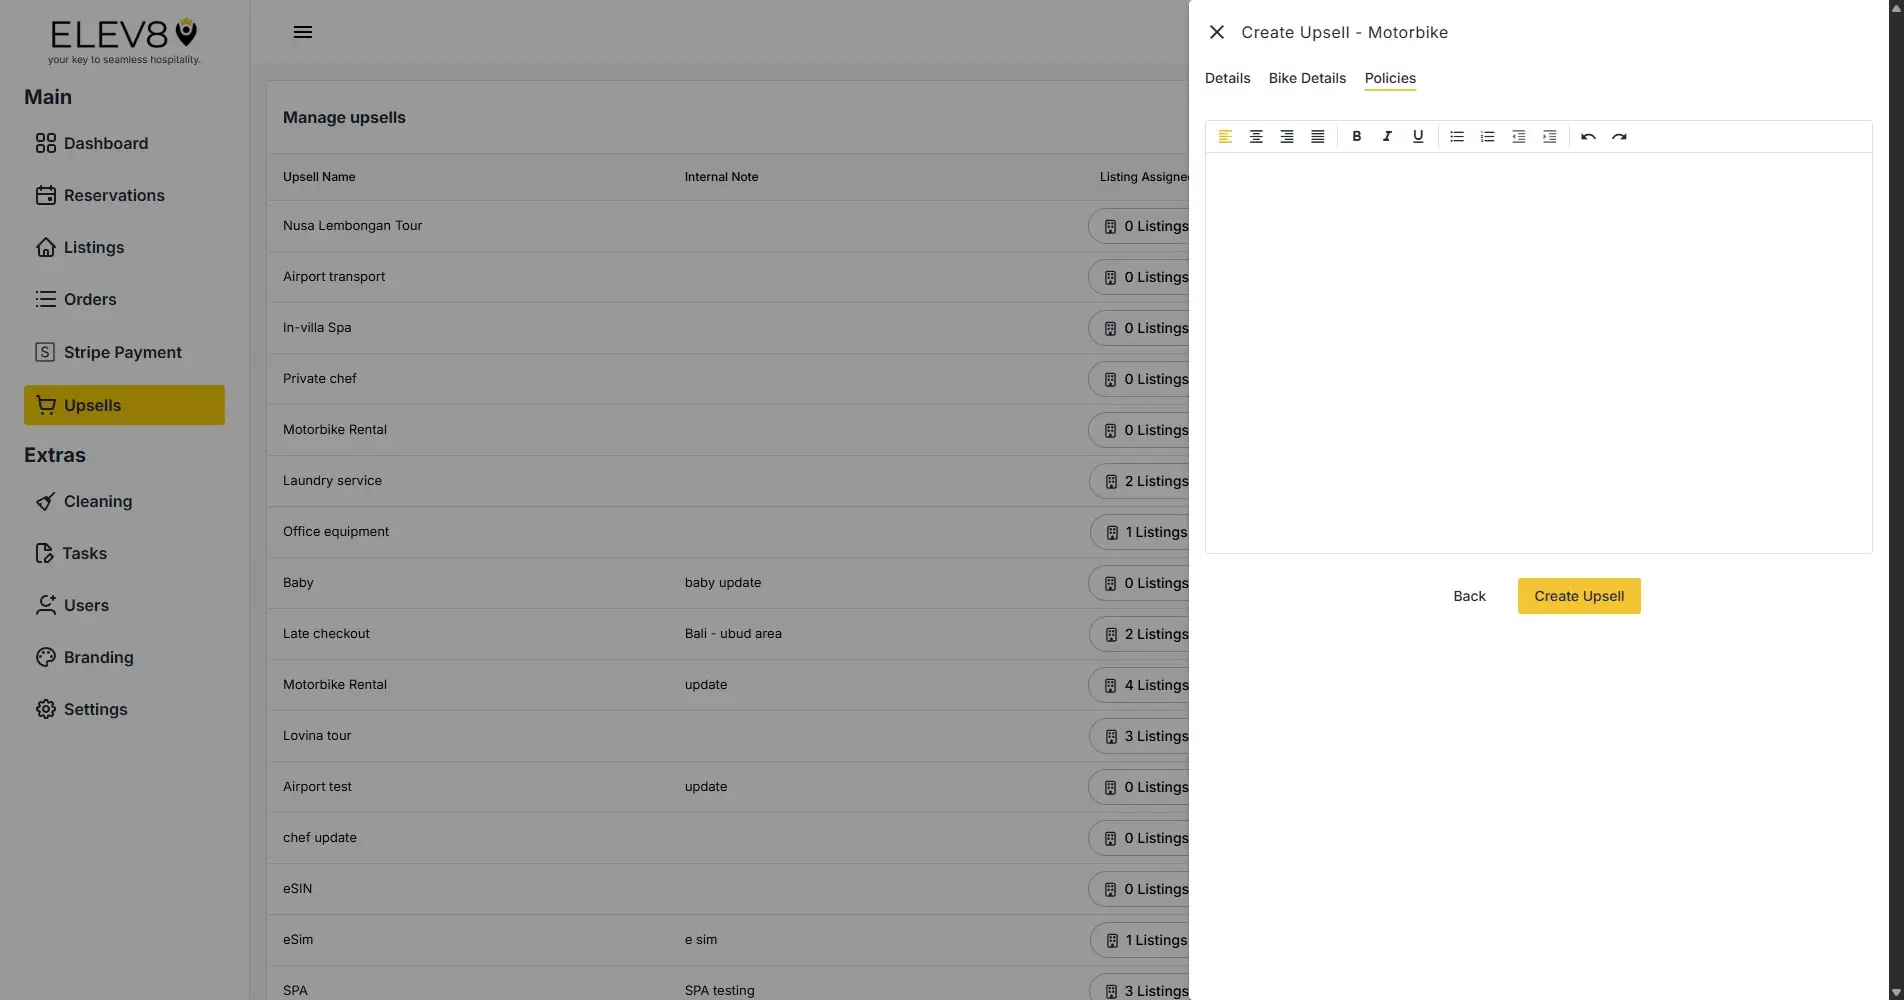Viewport: 1904px width, 1000px height.
Task: Switch to the Details tab
Action: [x=1227, y=78]
